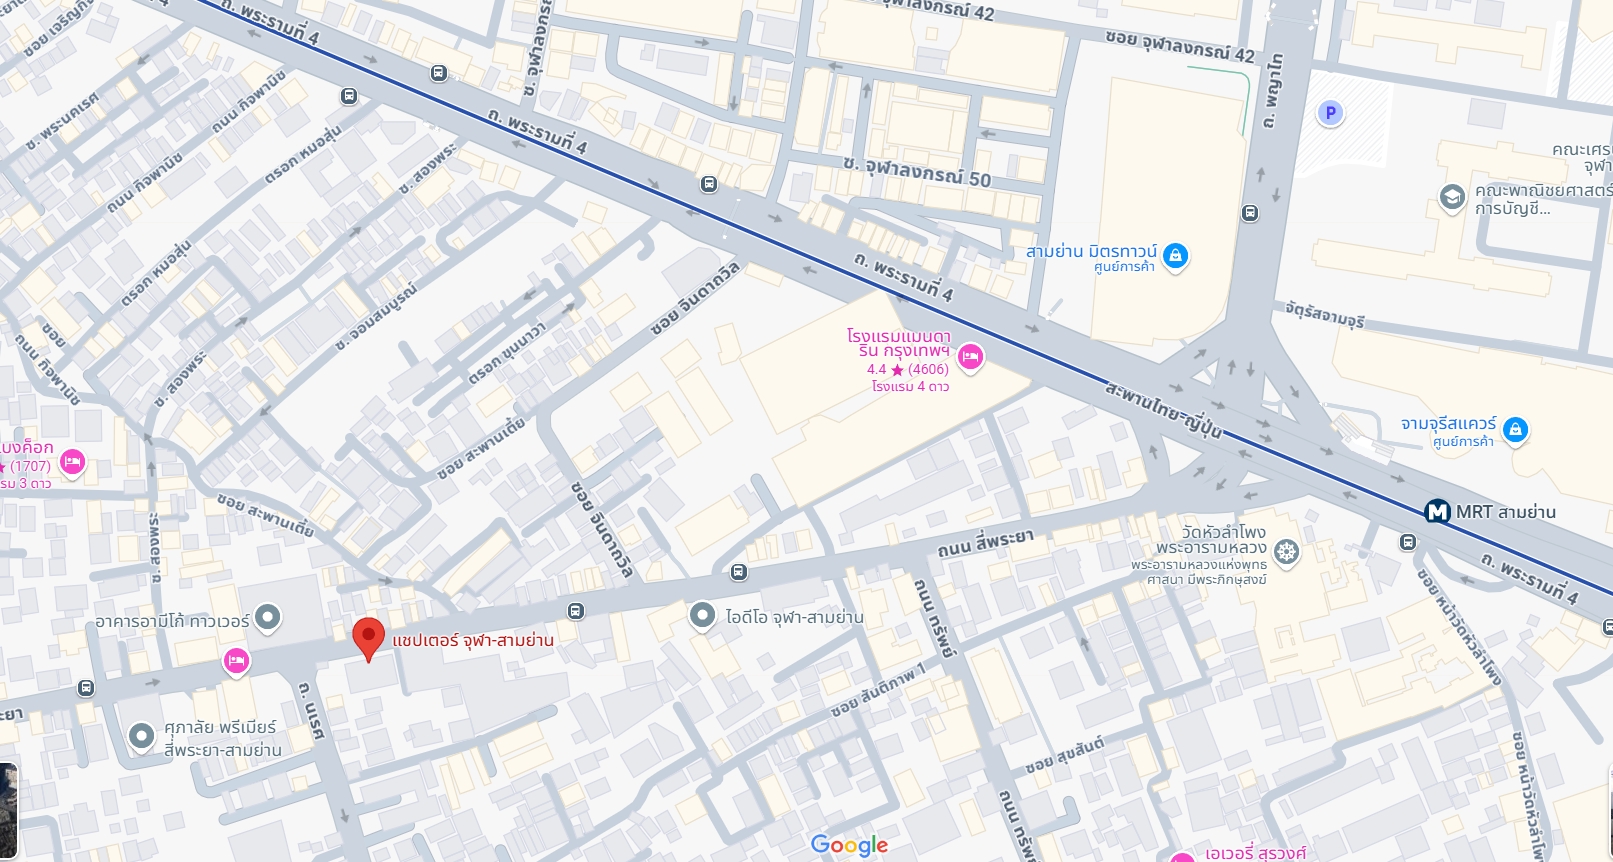Click the Google logo link

(849, 846)
